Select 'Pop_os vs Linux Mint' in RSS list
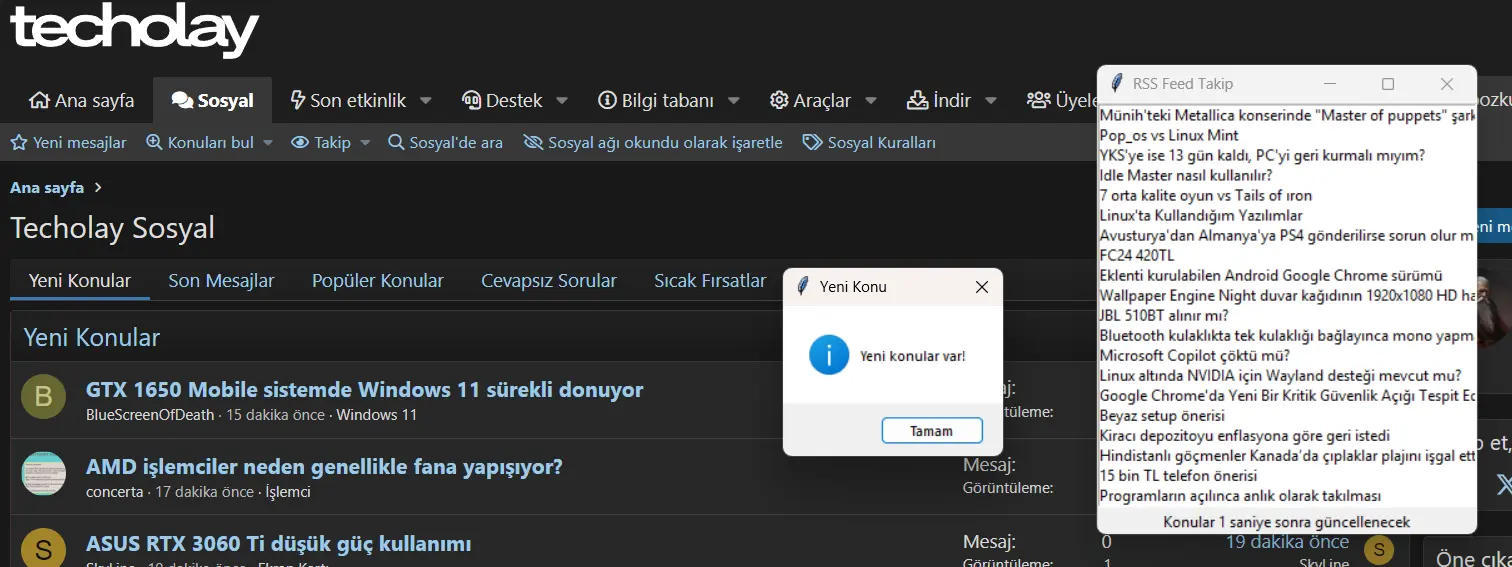This screenshot has width=1512, height=567. click(x=1169, y=135)
